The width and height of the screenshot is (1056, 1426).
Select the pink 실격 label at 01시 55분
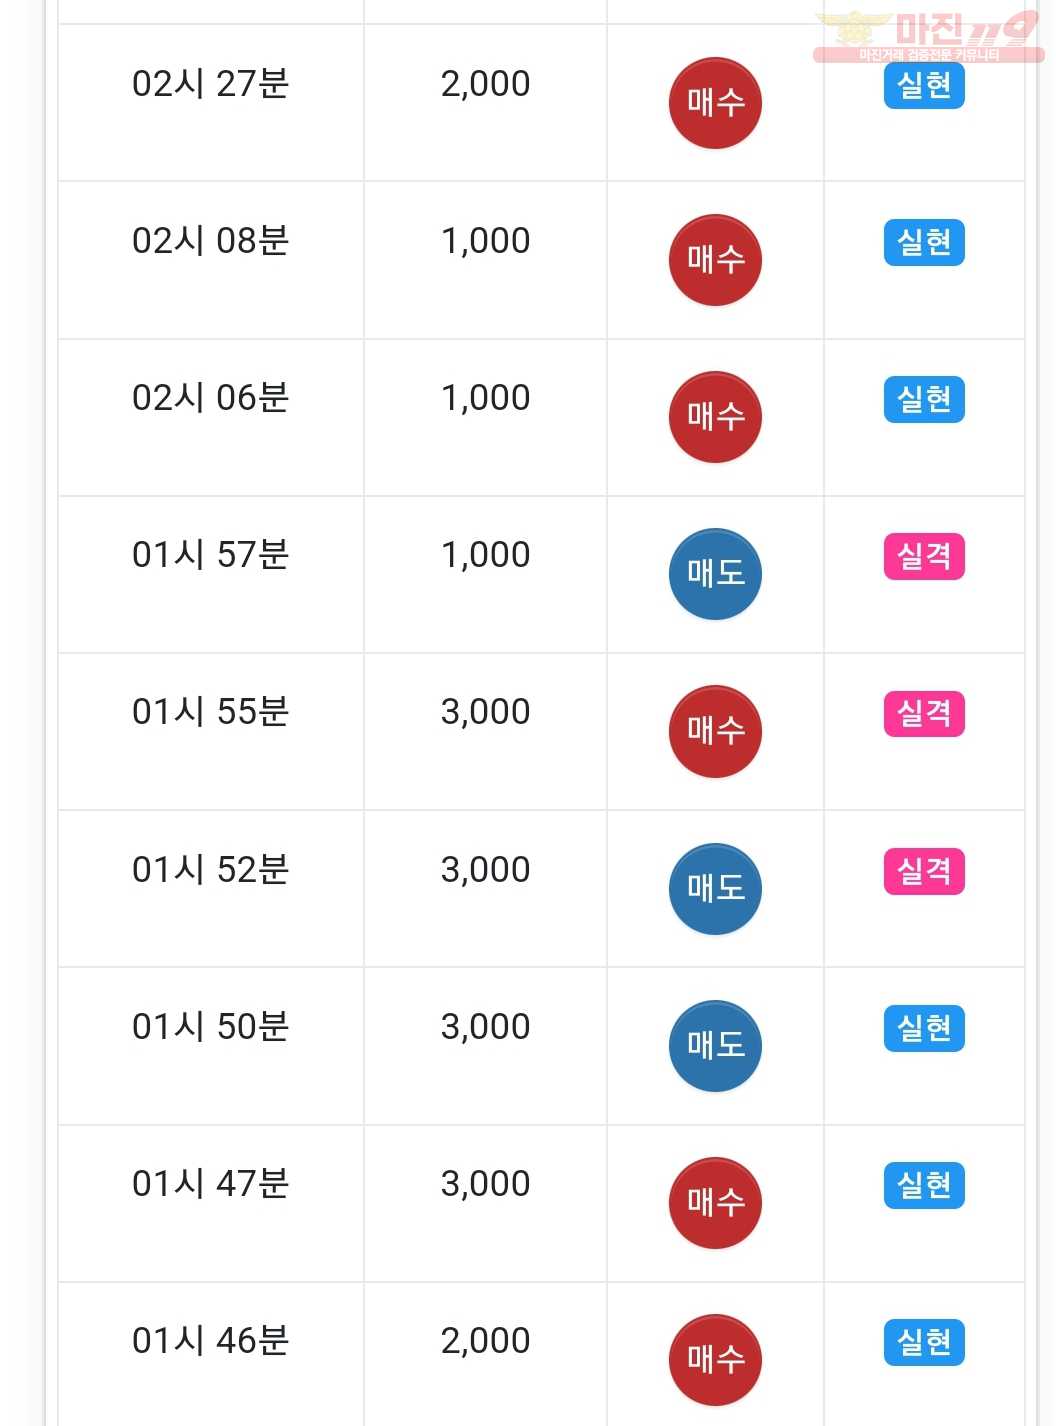pos(924,714)
